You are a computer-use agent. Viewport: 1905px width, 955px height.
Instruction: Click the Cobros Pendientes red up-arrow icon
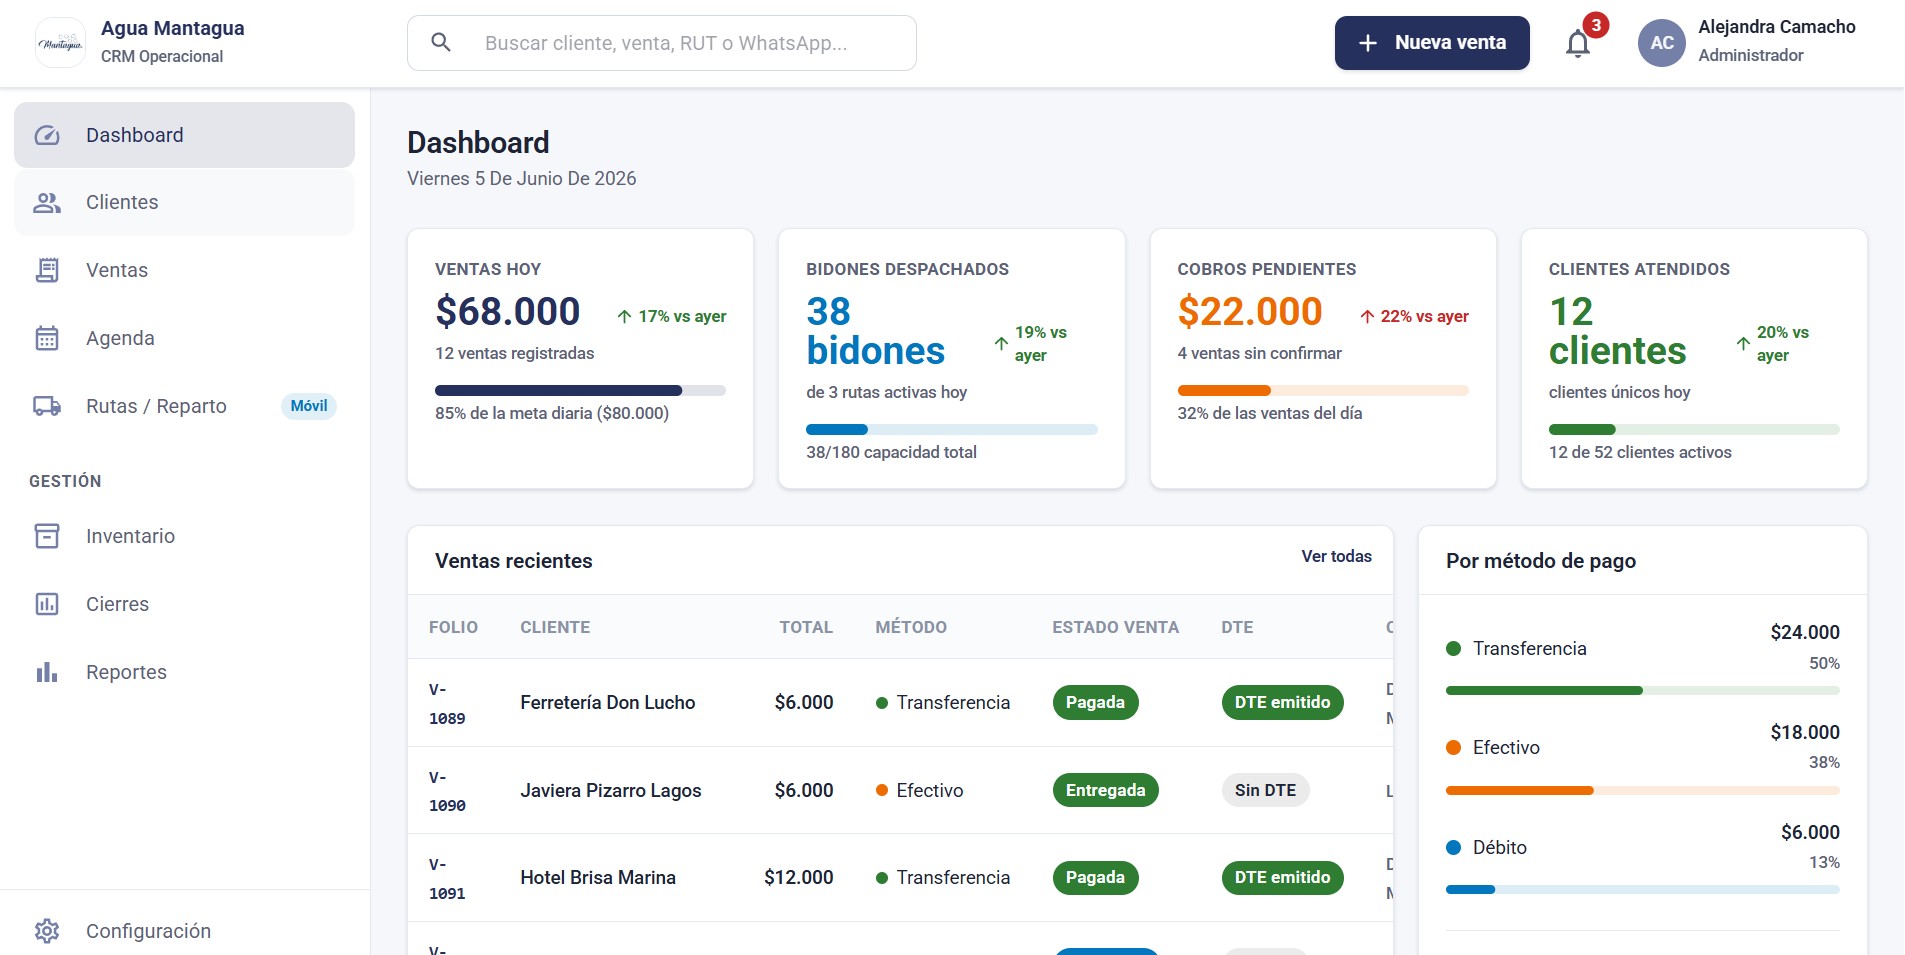(x=1367, y=316)
